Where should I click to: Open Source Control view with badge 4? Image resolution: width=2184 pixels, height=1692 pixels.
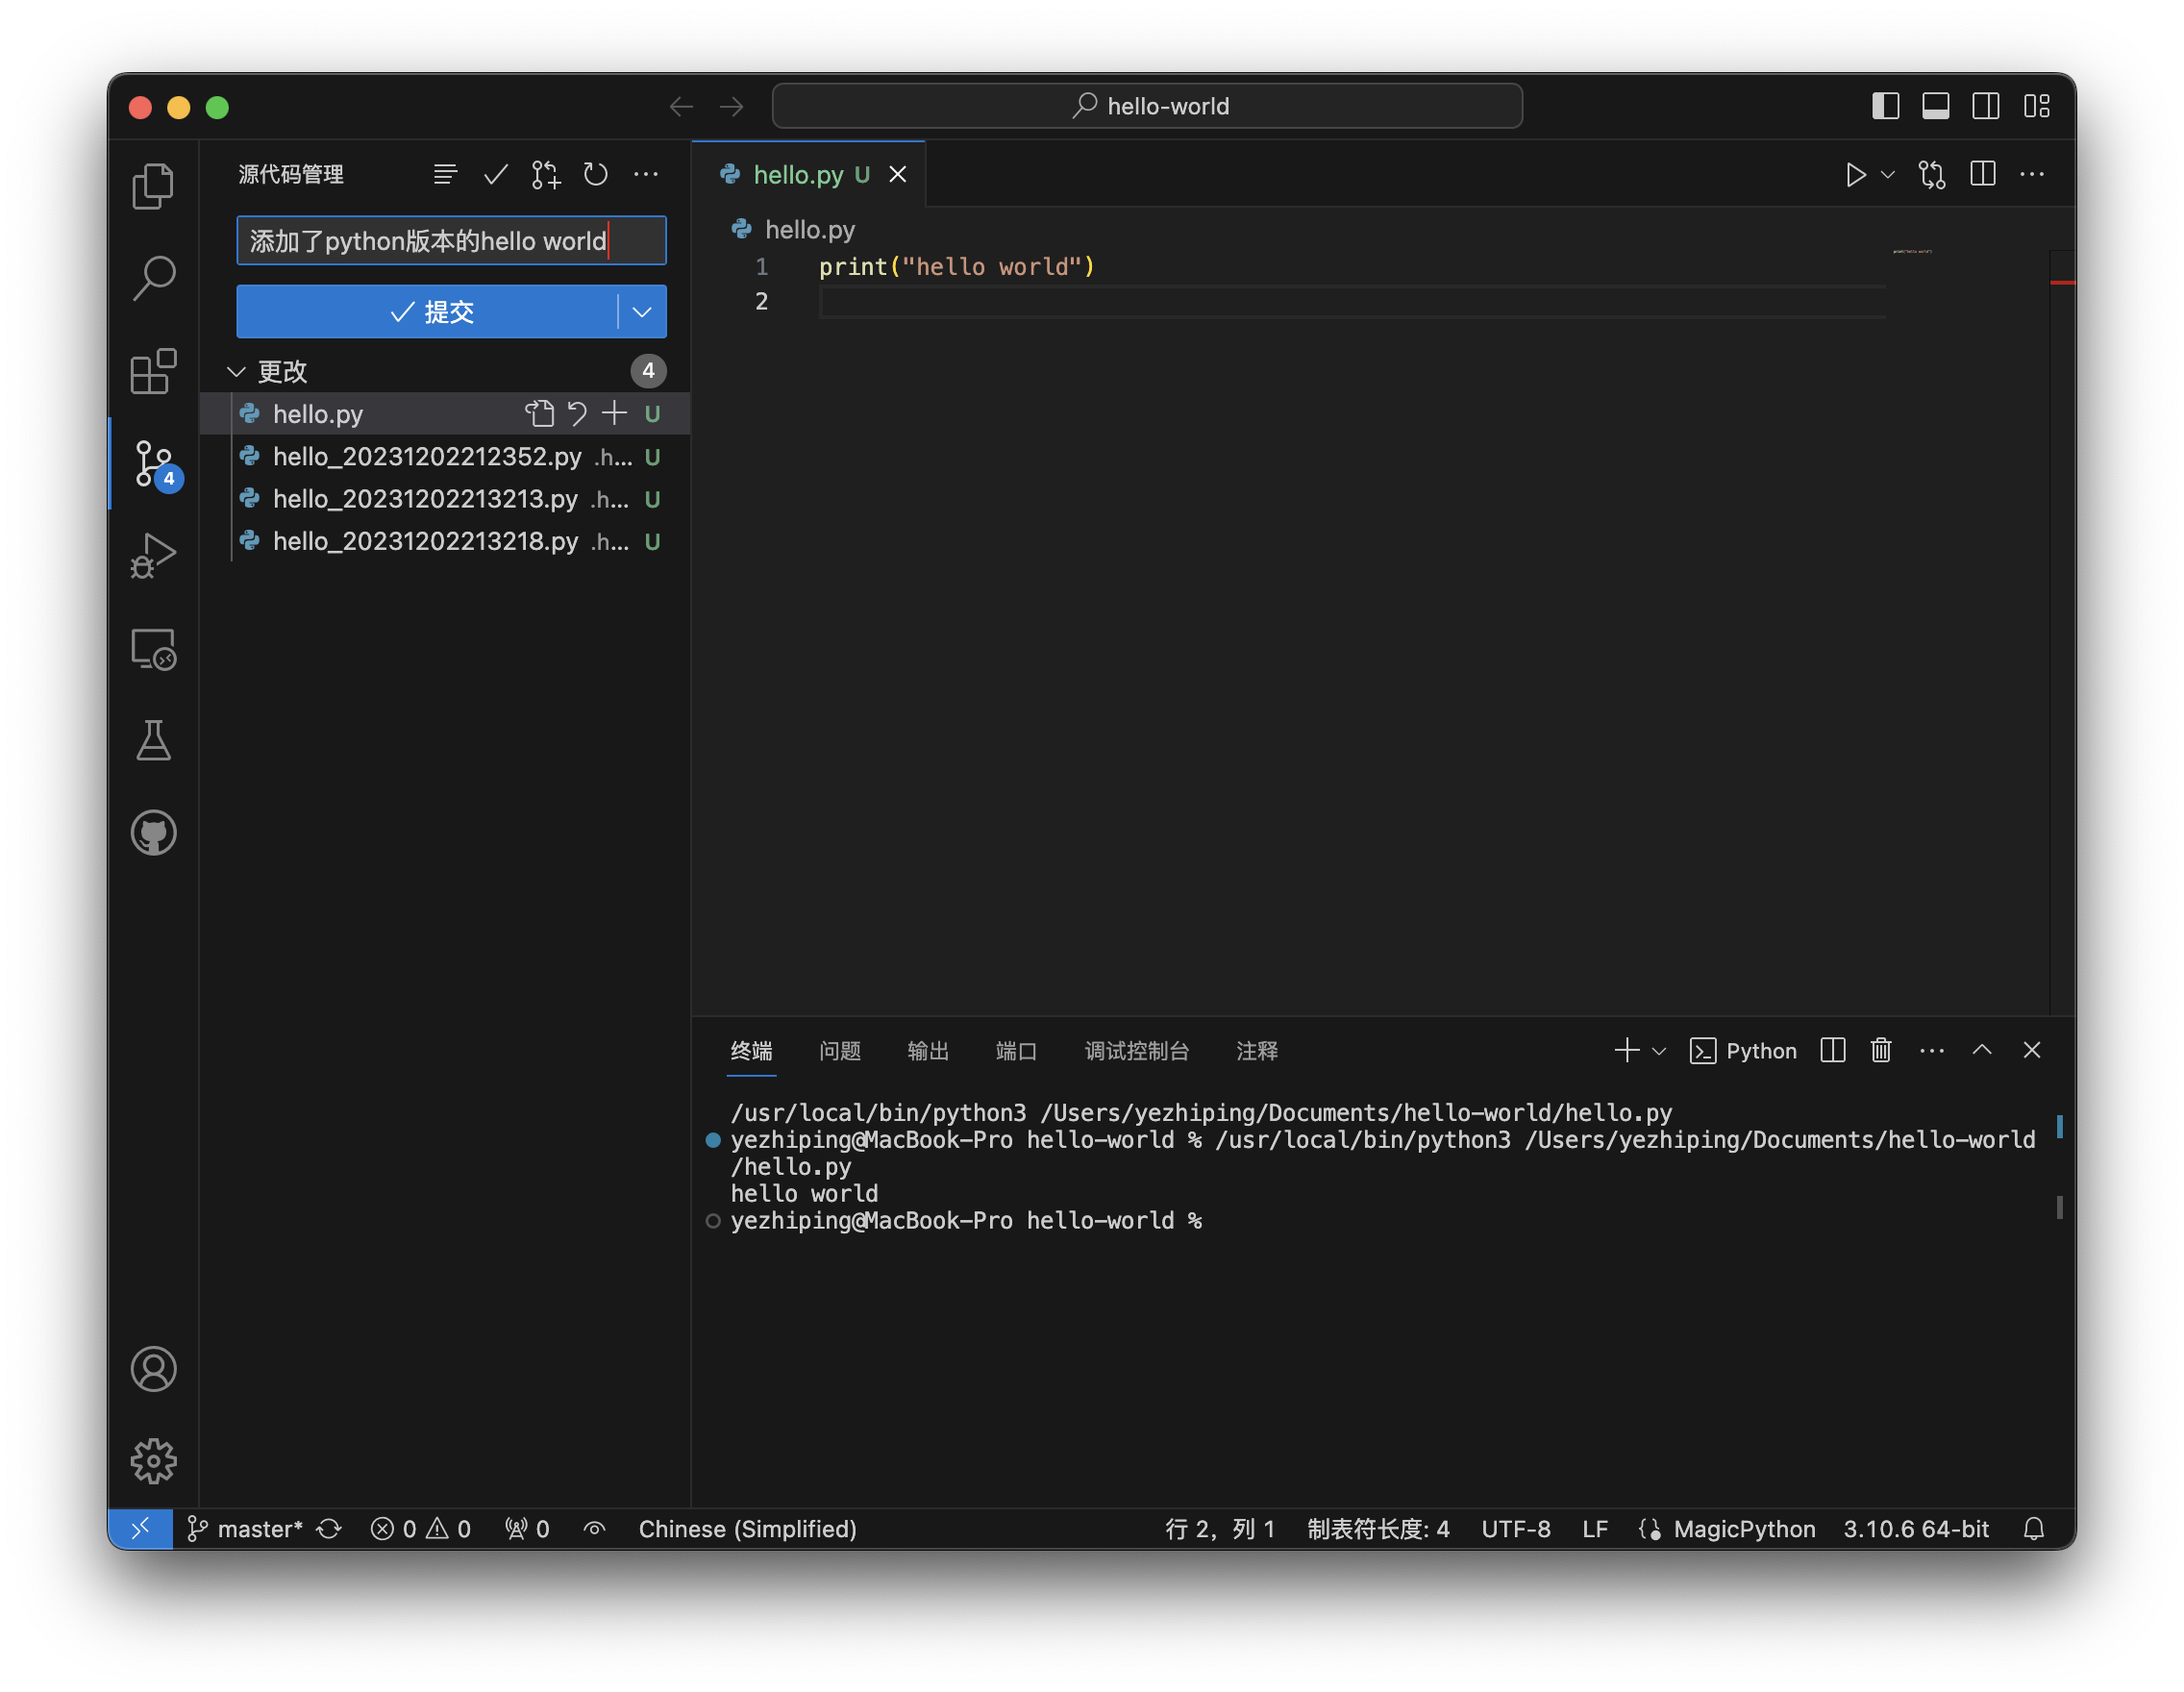coord(155,465)
